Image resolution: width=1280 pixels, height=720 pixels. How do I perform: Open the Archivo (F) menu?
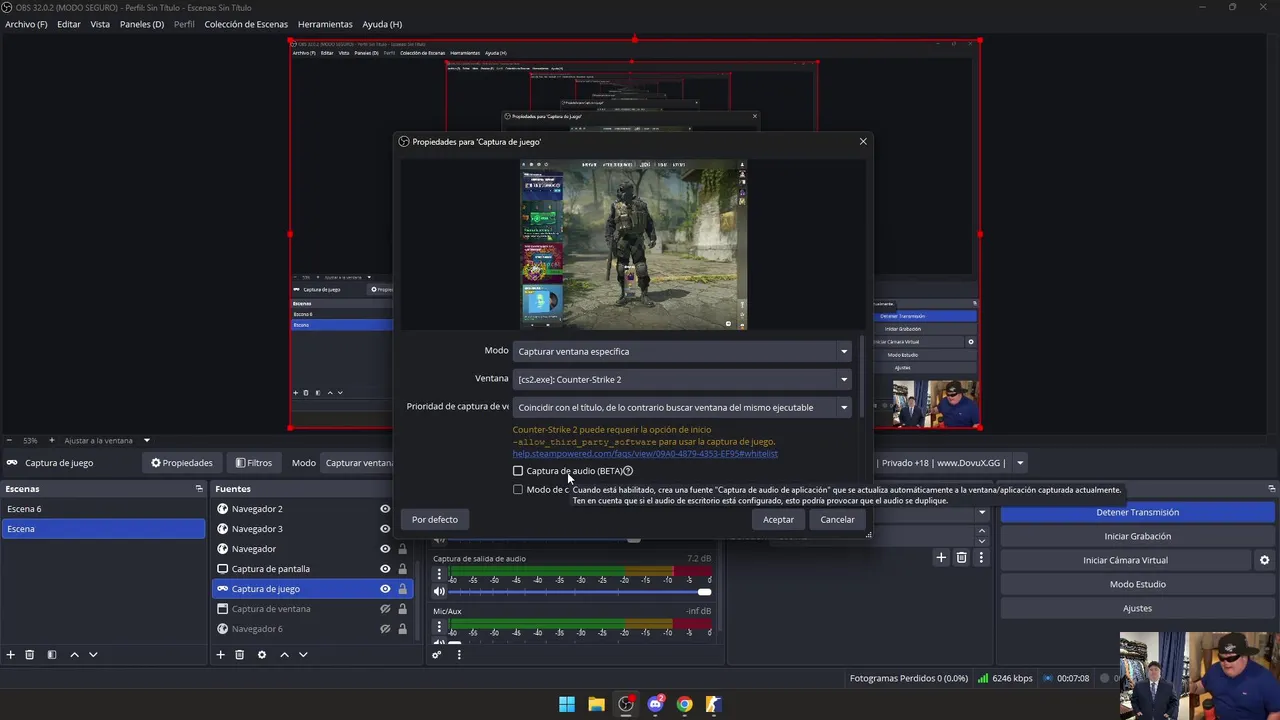coord(26,24)
